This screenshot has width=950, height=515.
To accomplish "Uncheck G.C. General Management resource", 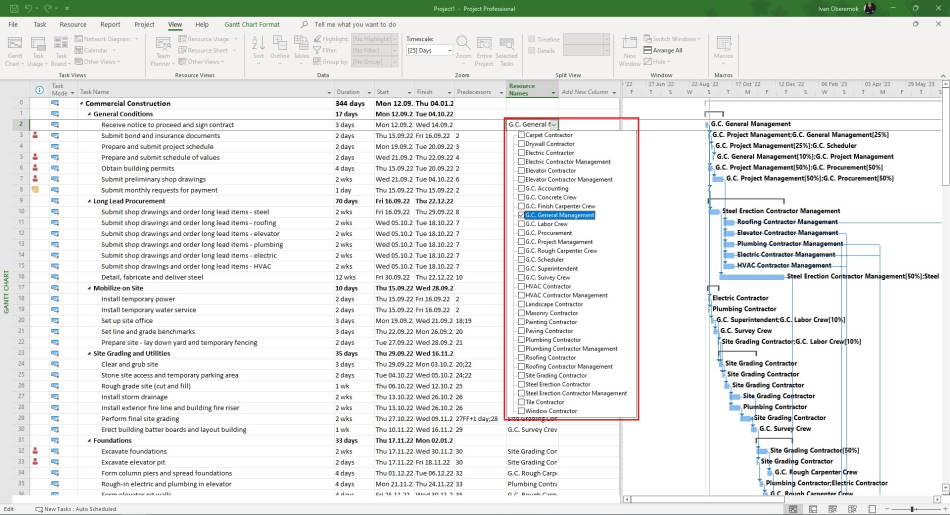I will (x=522, y=215).
